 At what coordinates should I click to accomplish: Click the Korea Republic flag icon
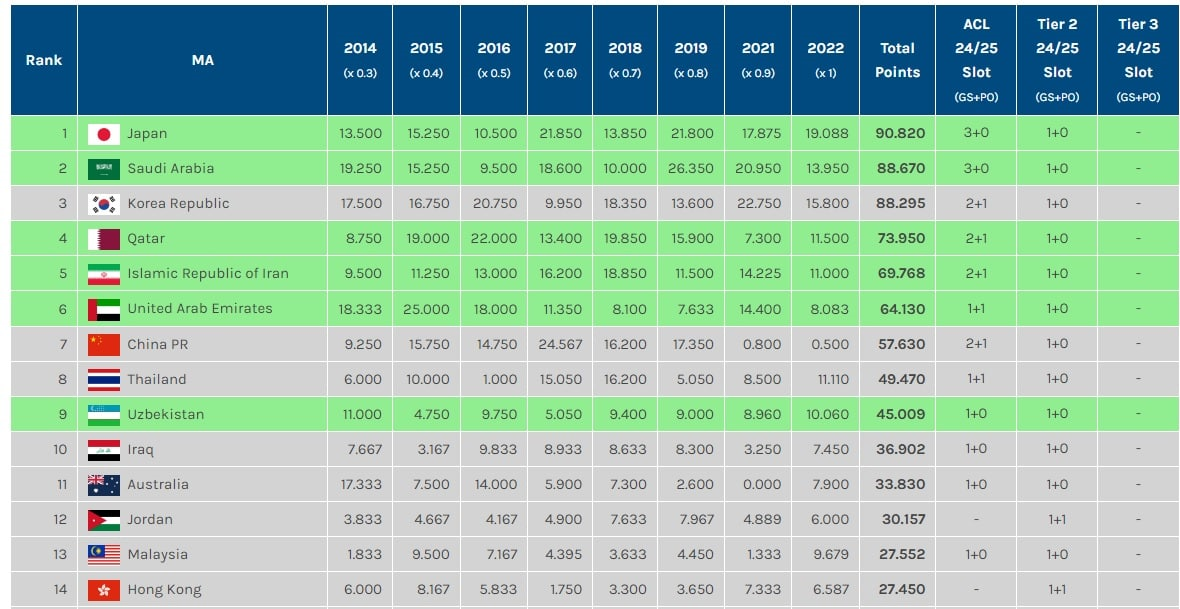click(x=104, y=204)
